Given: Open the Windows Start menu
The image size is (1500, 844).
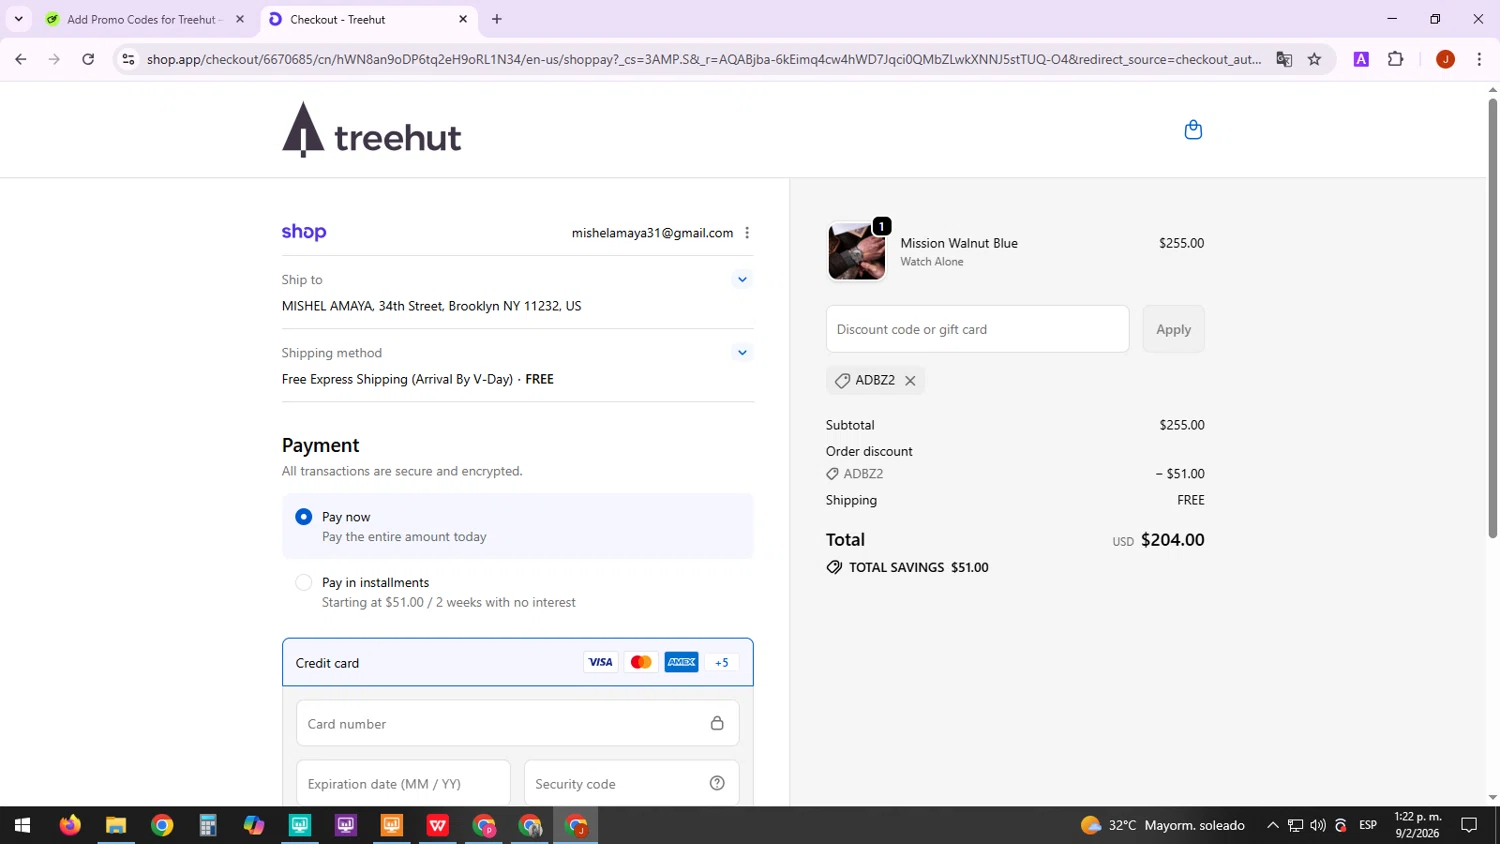Looking at the screenshot, I should [22, 825].
